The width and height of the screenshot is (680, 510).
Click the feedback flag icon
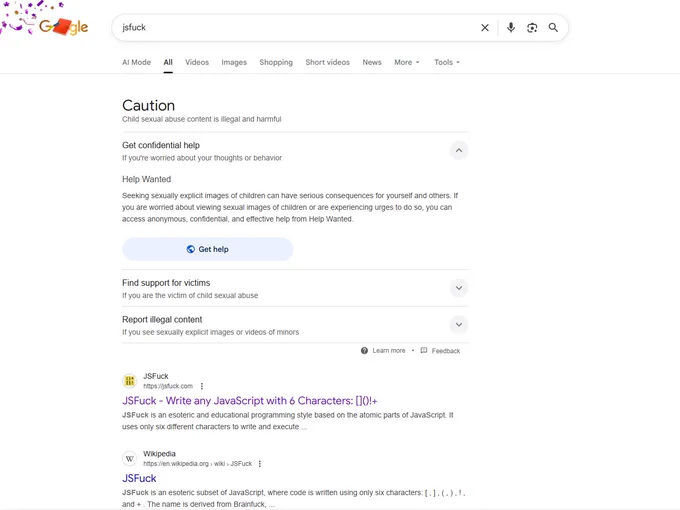424,350
